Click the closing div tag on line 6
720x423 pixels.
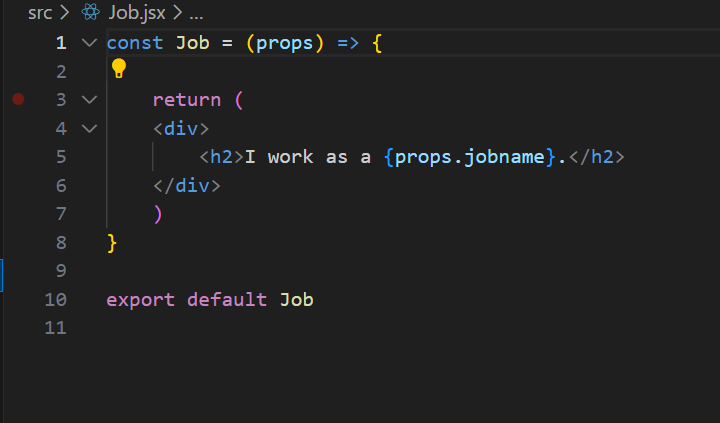point(187,186)
